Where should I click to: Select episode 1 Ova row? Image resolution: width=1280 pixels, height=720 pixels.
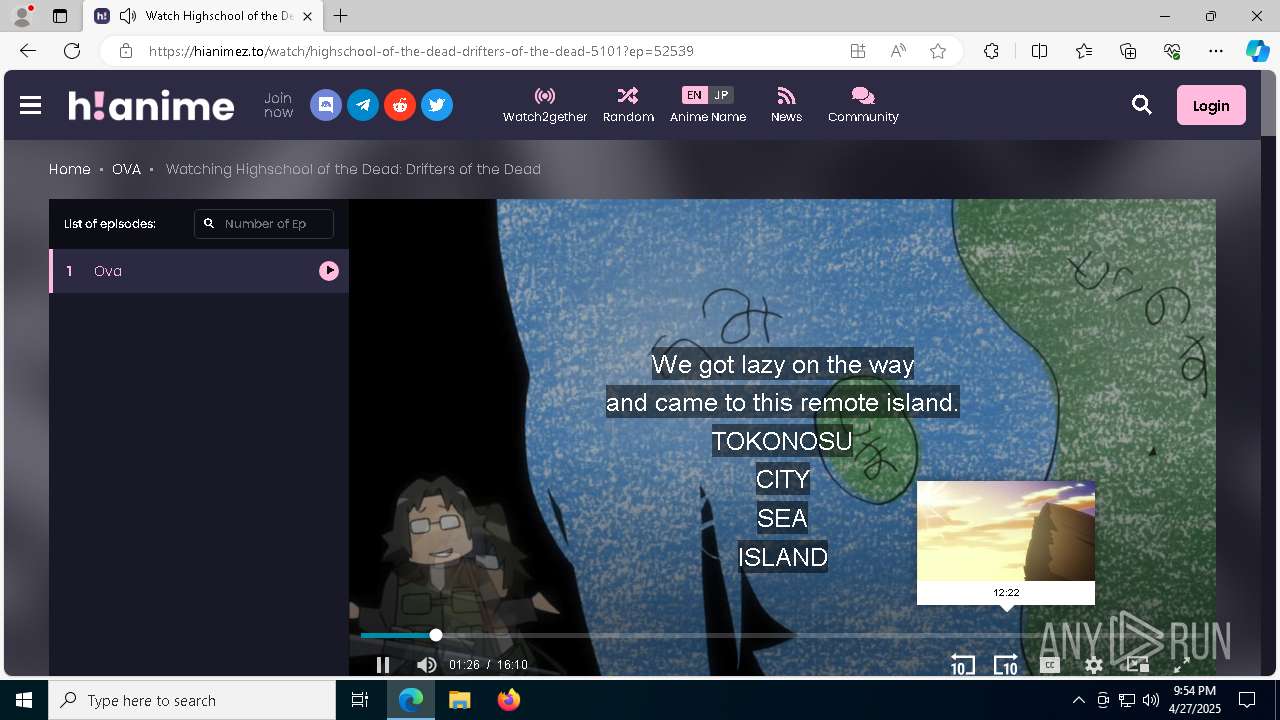(199, 271)
